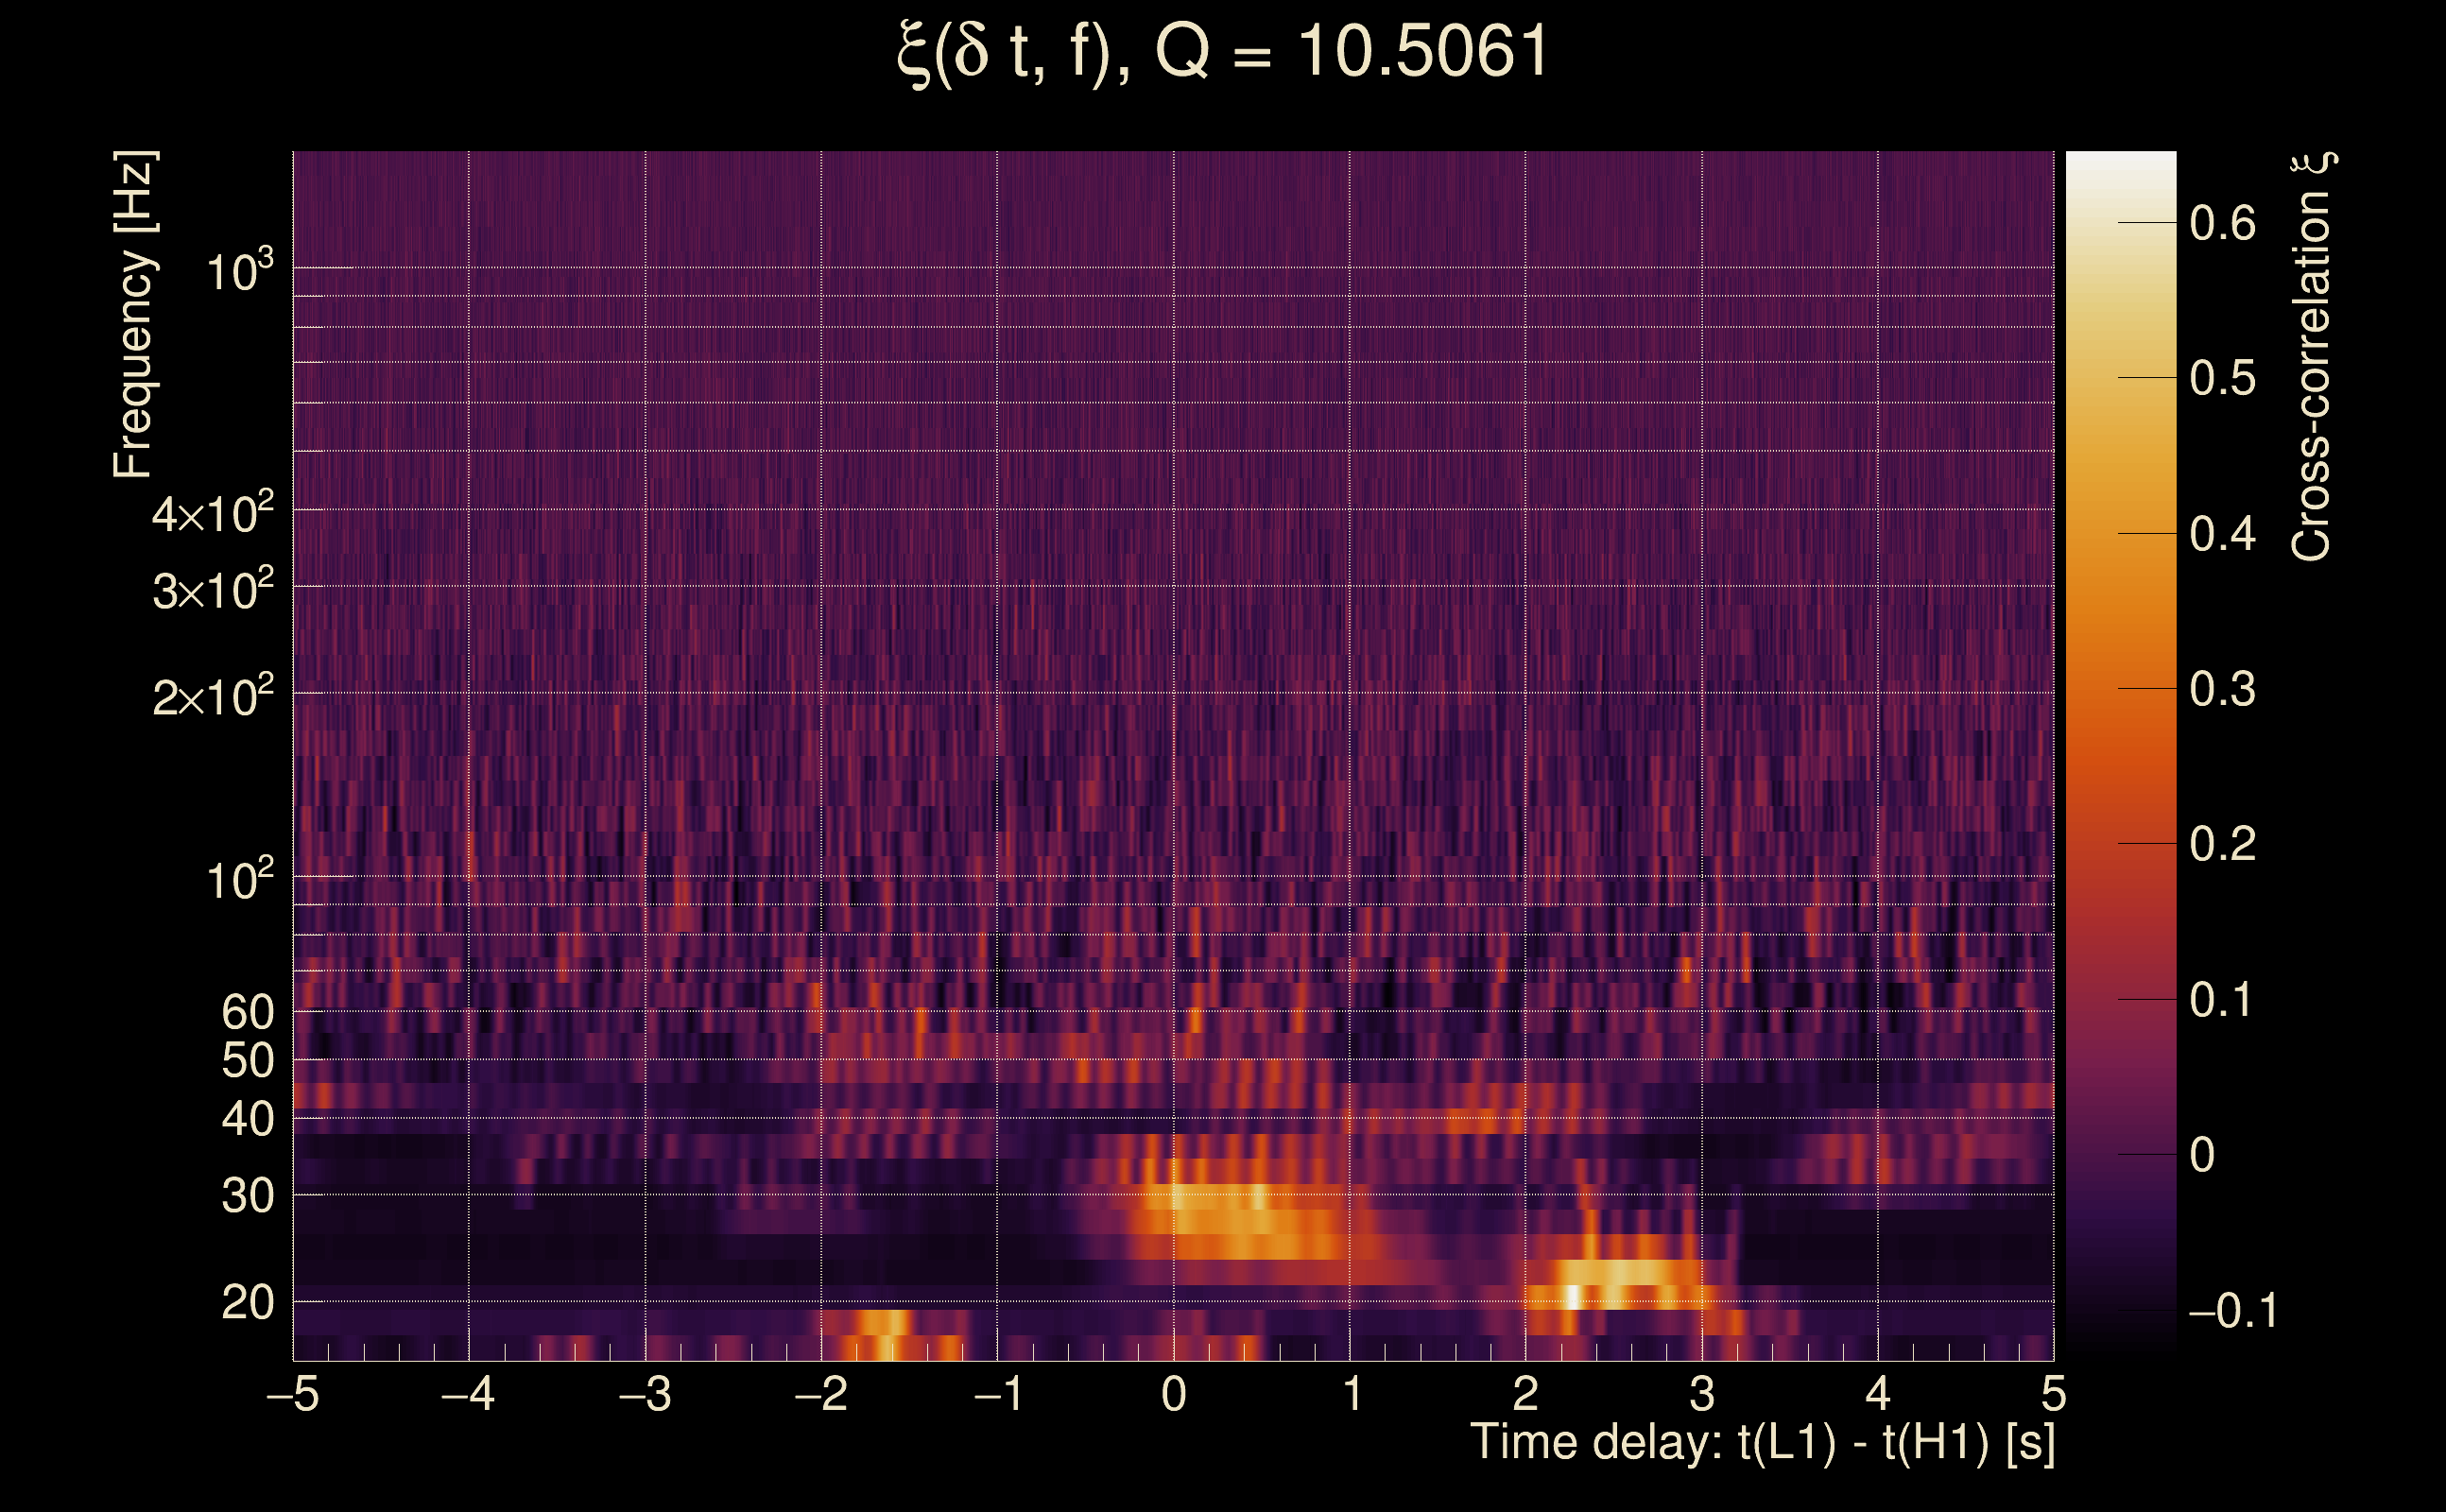Viewport: 2446px width, 1512px height.
Task: Click the Frequency [Hz] axis label
Action: point(133,314)
